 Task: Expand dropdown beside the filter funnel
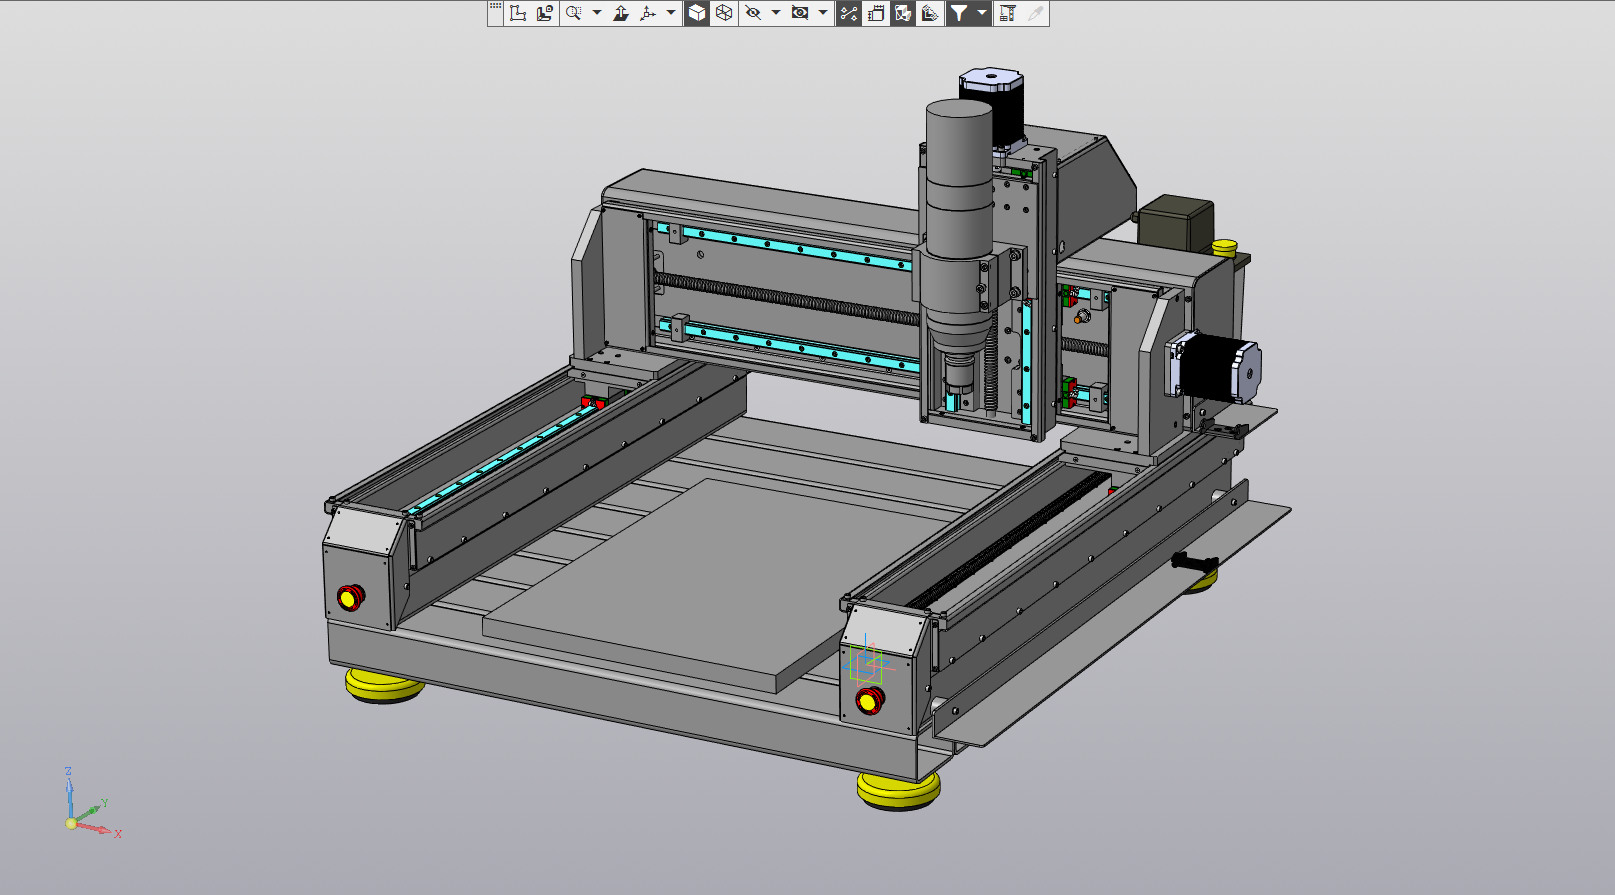(982, 13)
